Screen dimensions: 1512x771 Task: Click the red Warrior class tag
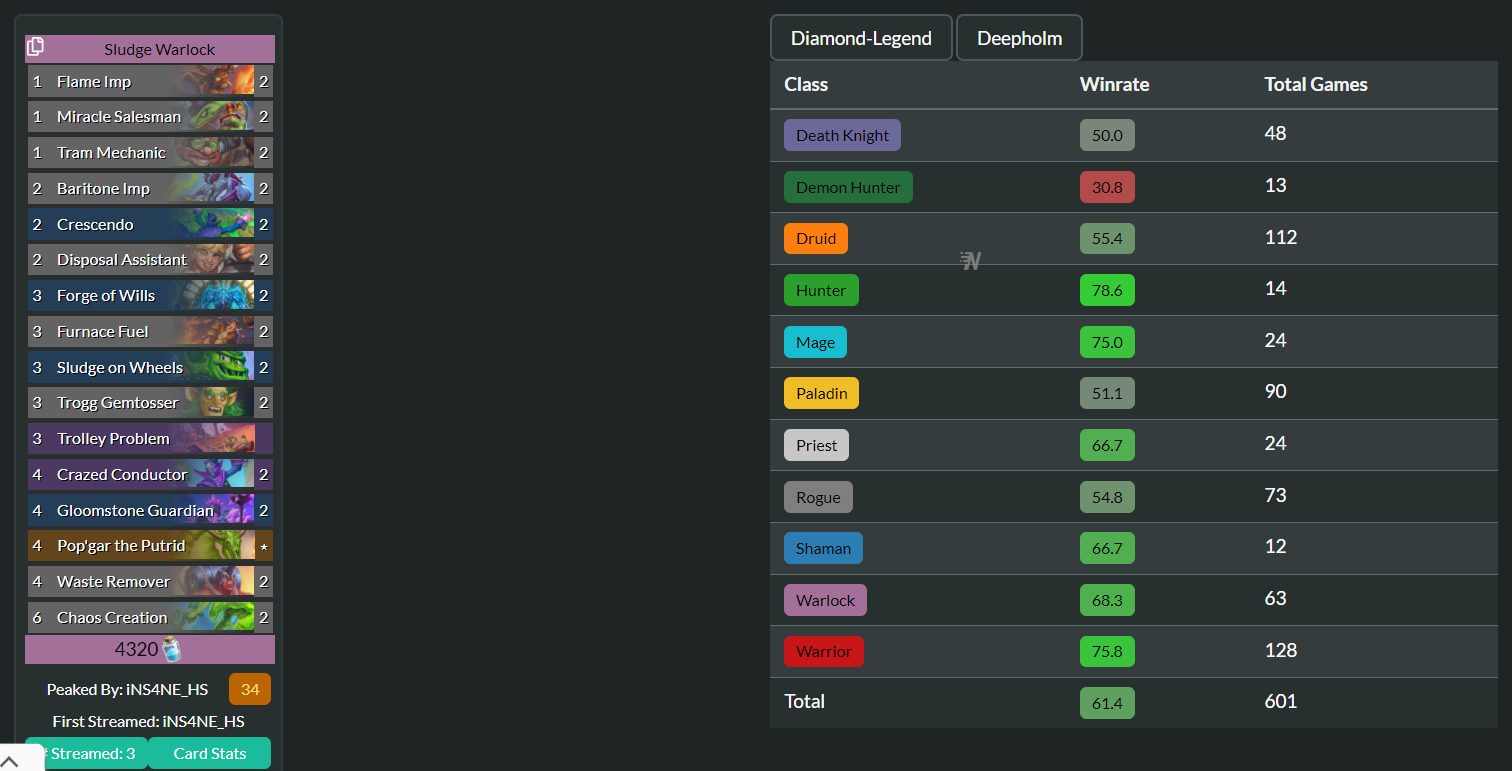click(x=823, y=652)
